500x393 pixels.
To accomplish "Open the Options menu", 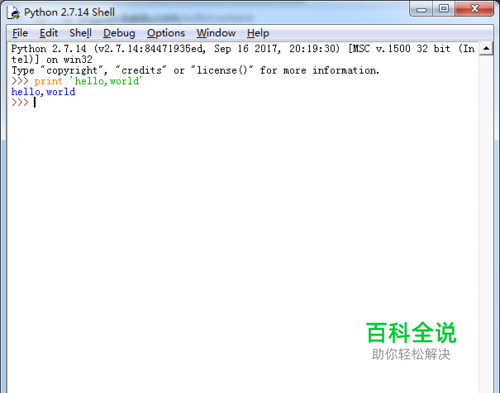I will click(166, 33).
